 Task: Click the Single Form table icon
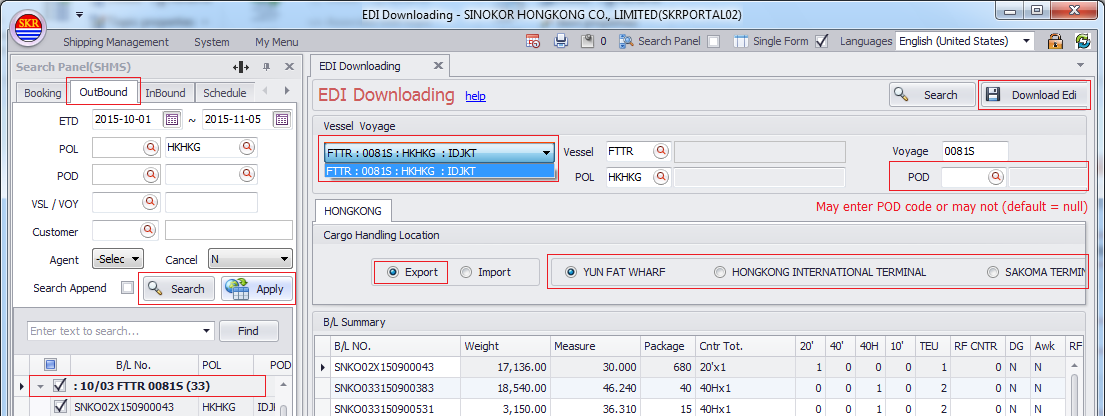coord(741,42)
